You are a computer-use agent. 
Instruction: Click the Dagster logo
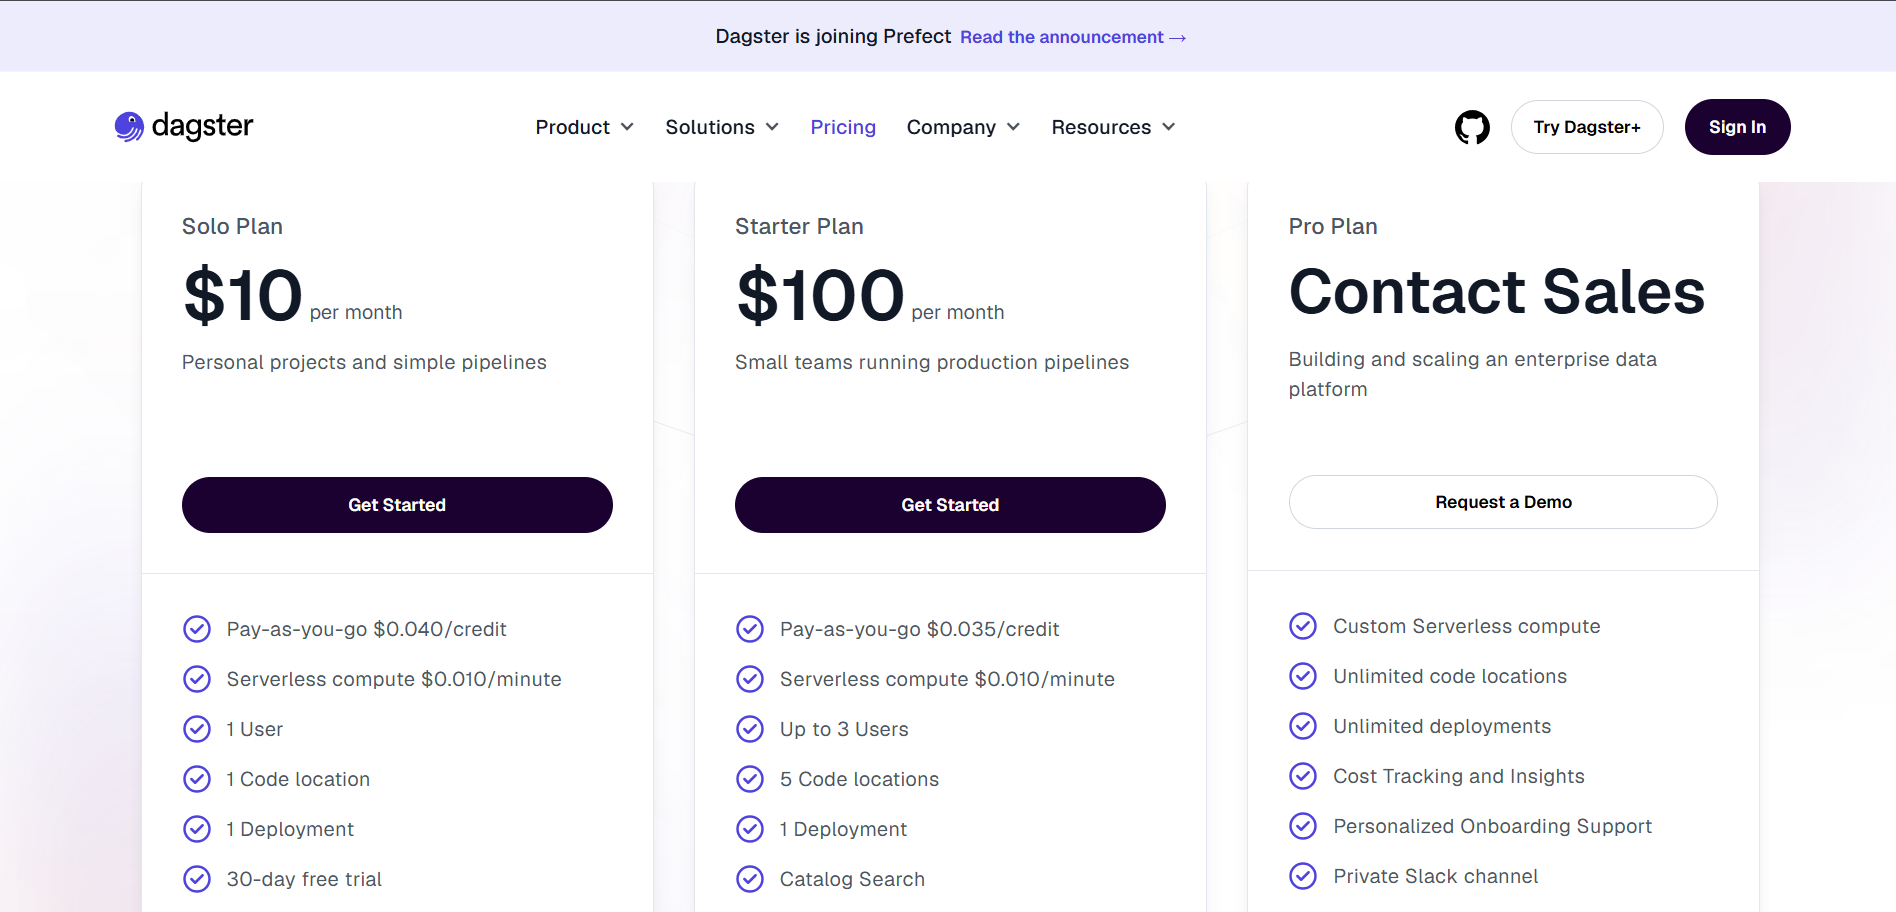click(x=184, y=126)
